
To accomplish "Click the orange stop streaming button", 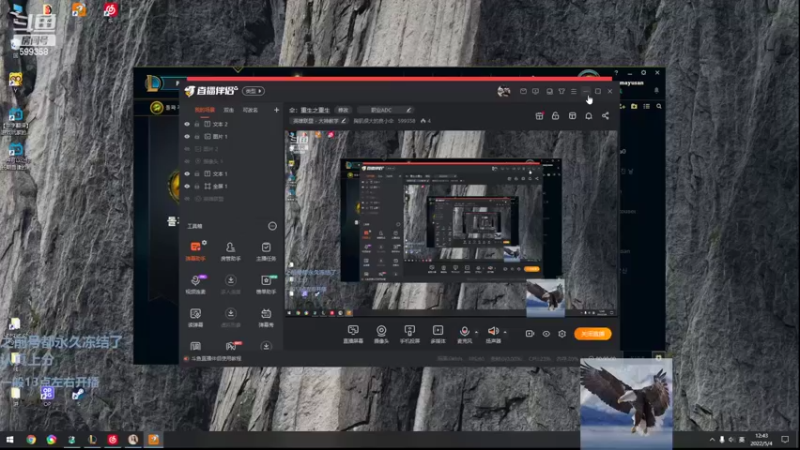I will coord(593,334).
